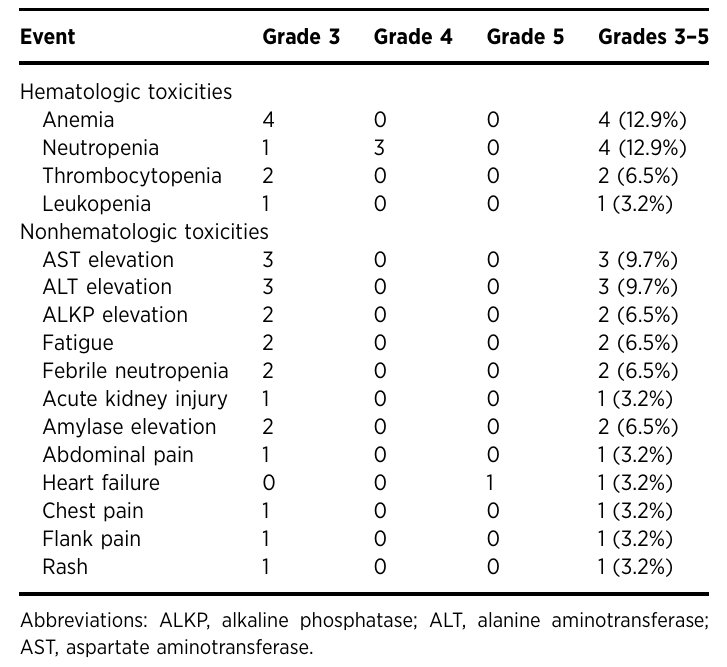Screen dimensions: 727x667
Task: Select the Nonhematologic toxicities section heading
Action: click(x=144, y=231)
